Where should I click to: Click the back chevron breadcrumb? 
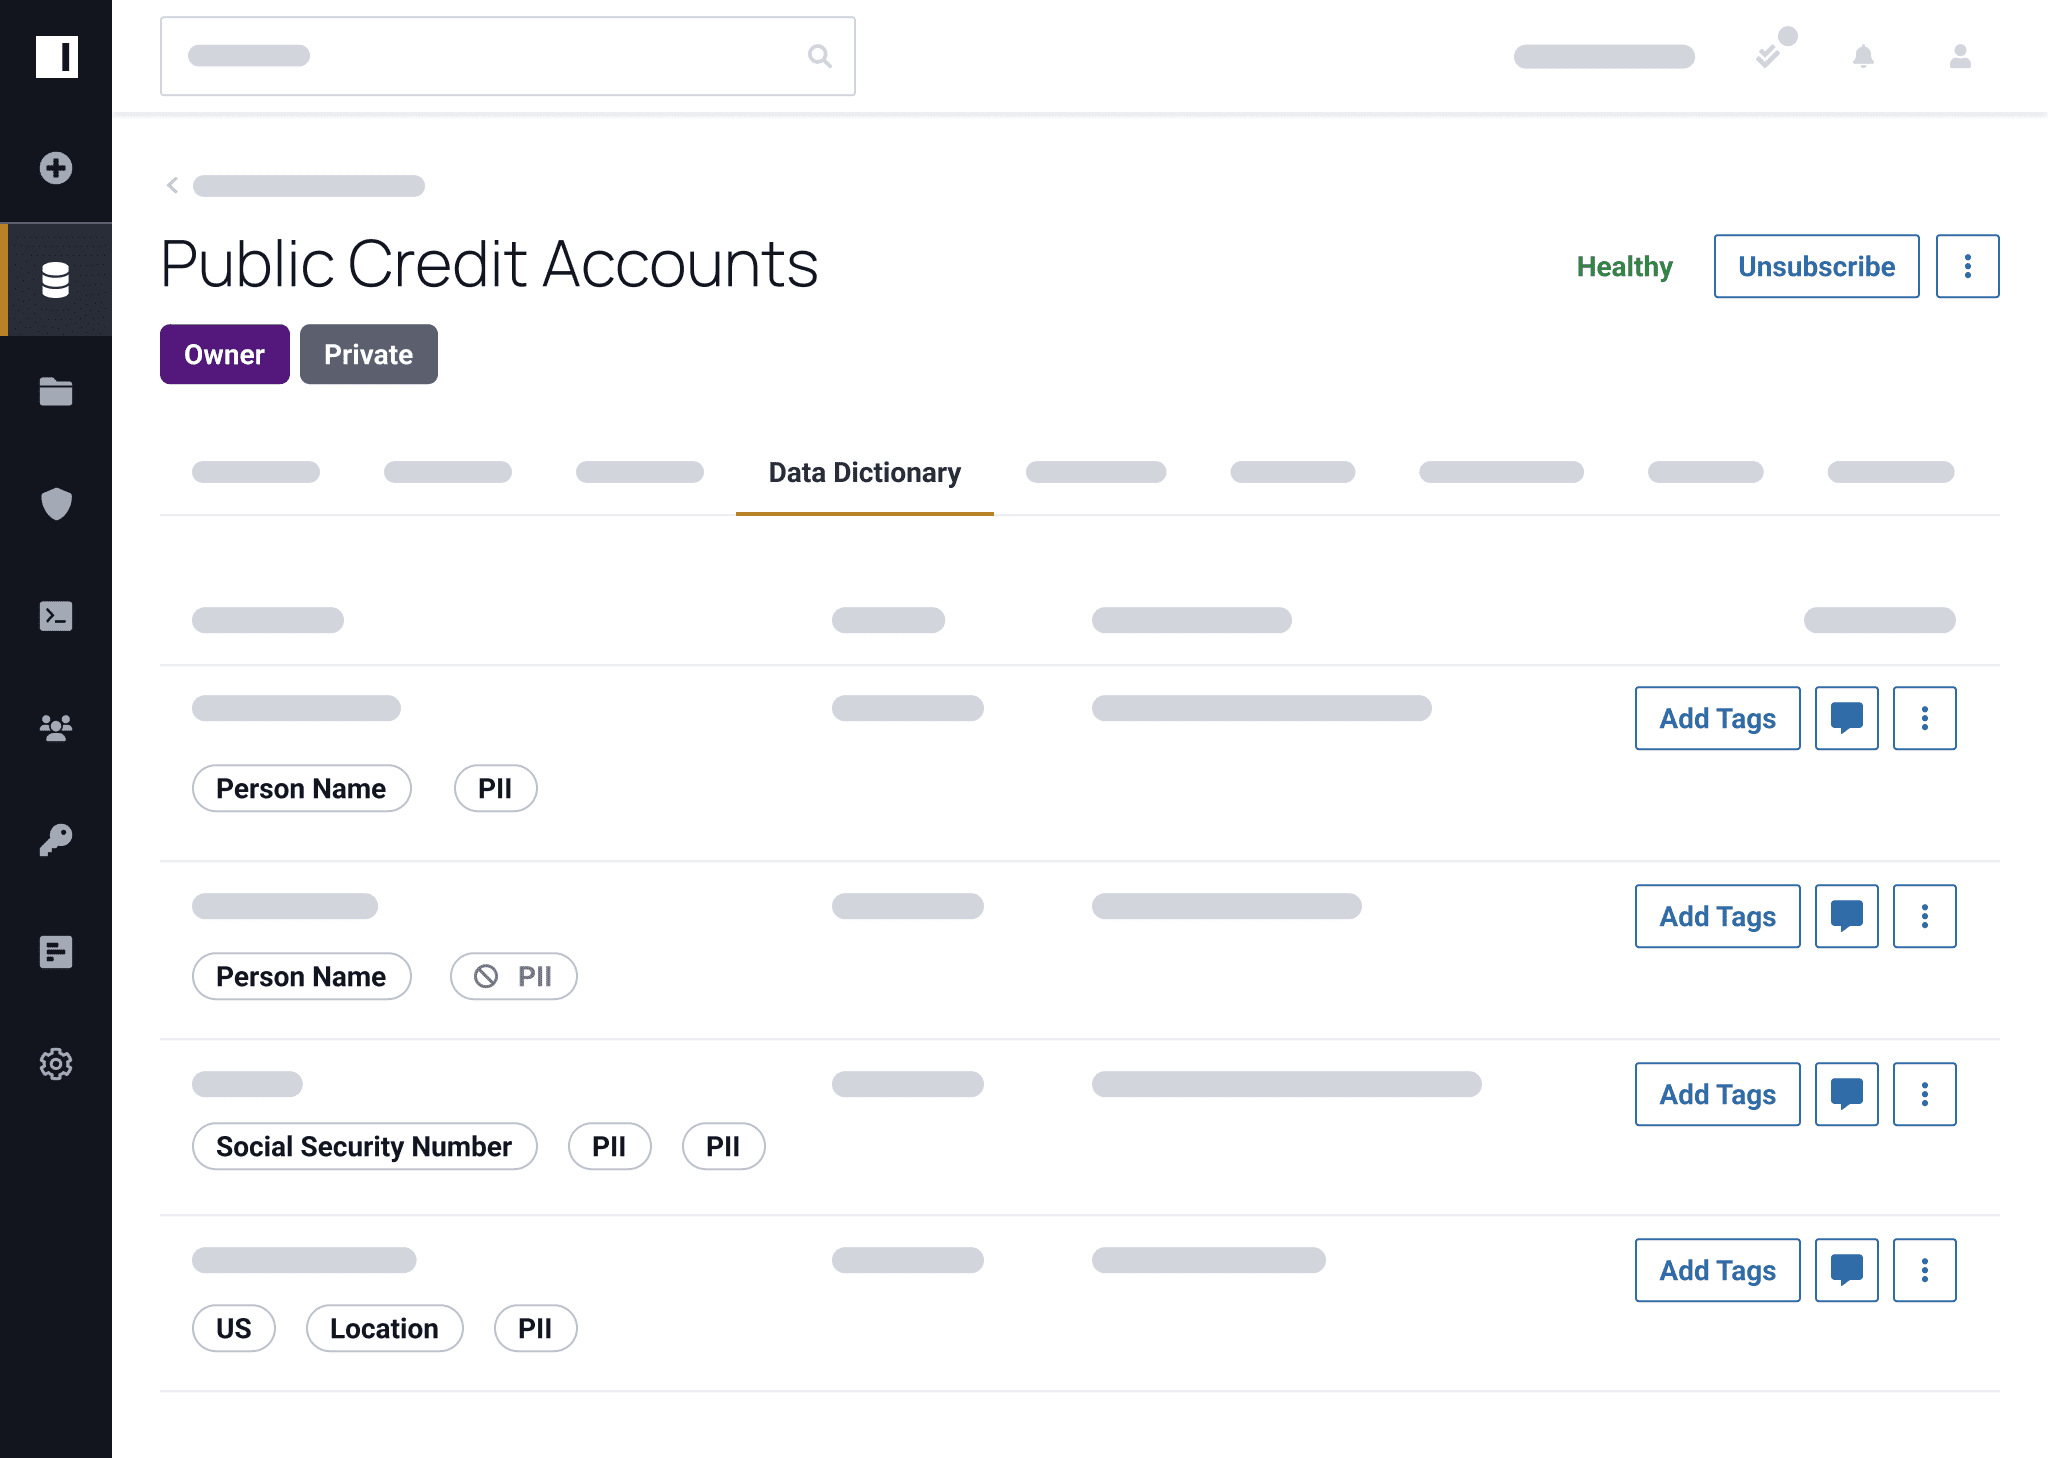coord(173,186)
